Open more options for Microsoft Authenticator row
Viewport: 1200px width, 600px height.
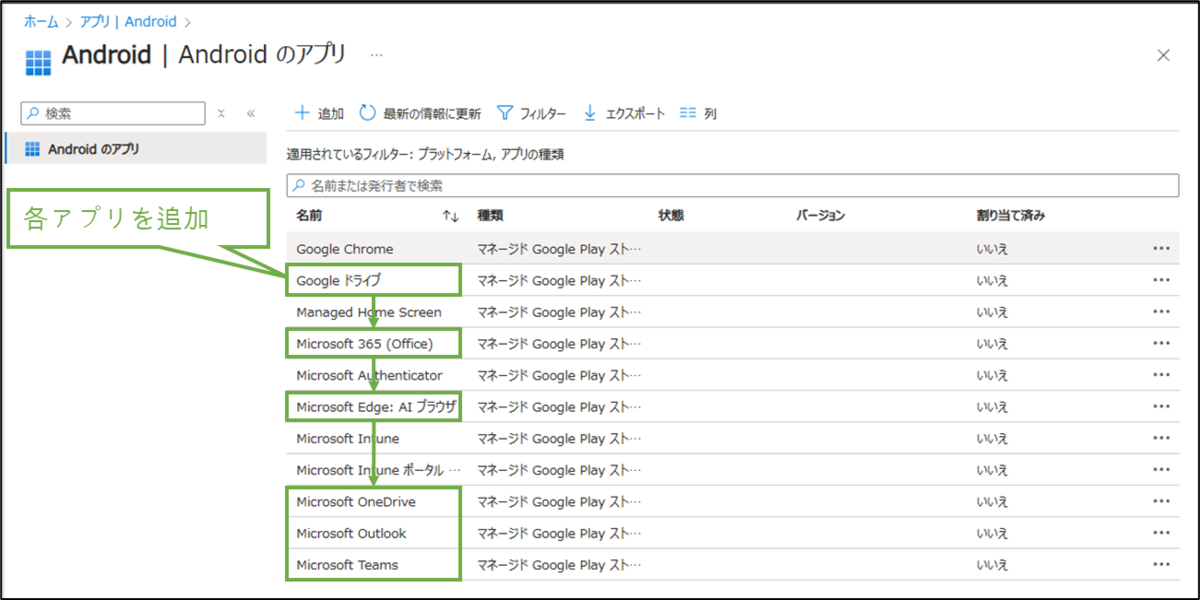pos(1161,376)
